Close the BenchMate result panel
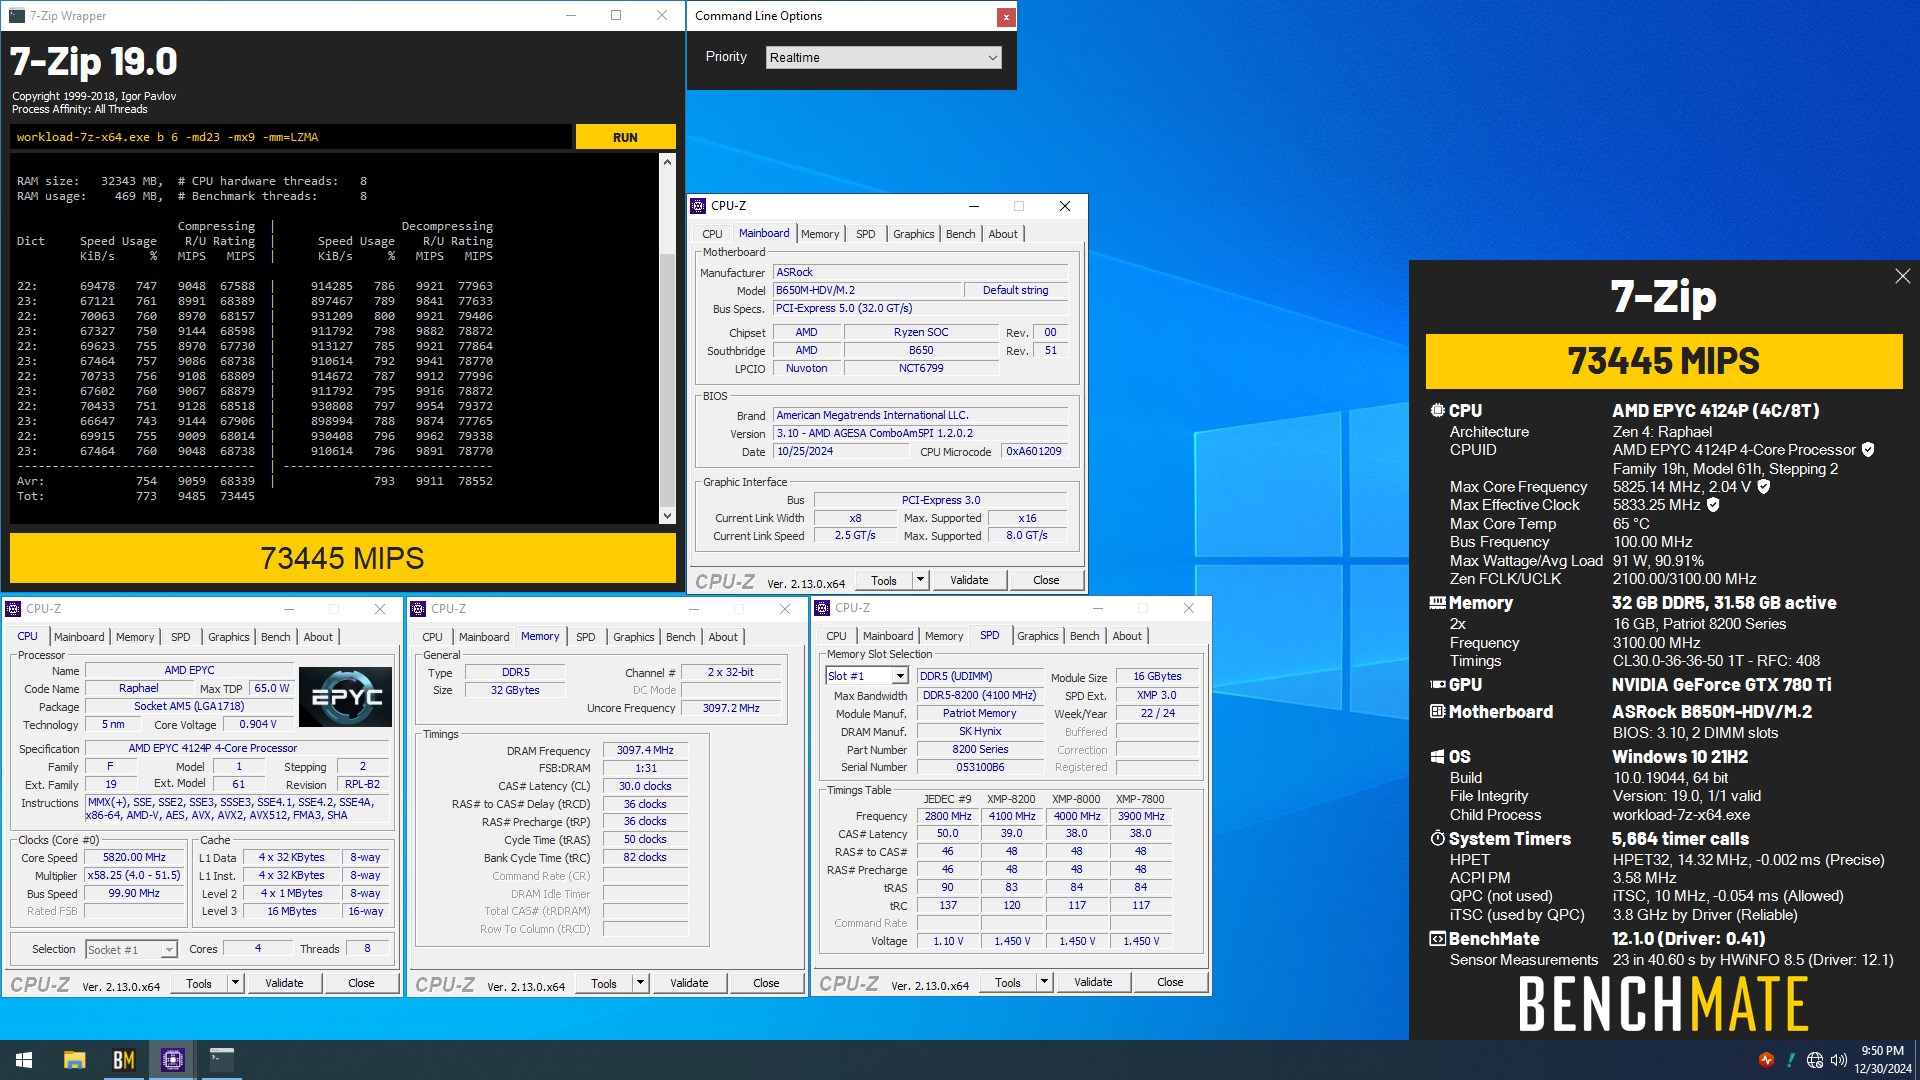The width and height of the screenshot is (1920, 1080). (x=1902, y=276)
